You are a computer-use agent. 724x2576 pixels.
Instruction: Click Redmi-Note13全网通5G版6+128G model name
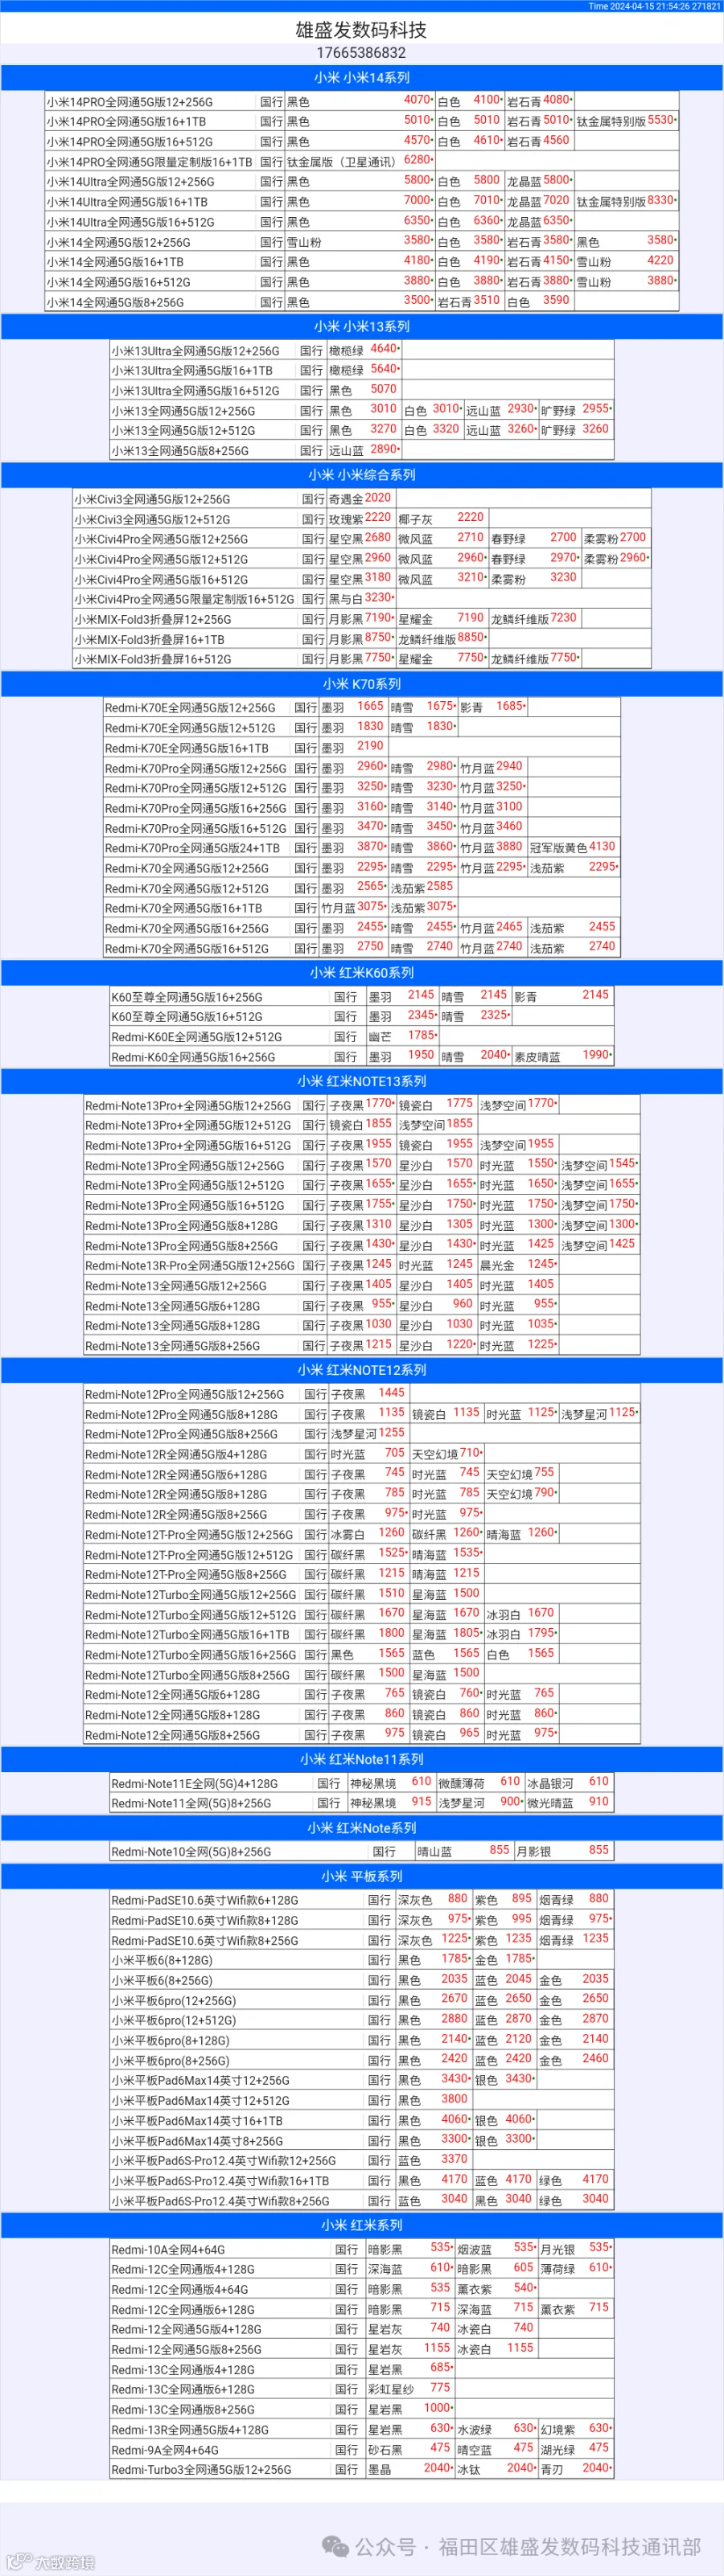pyautogui.click(x=173, y=1307)
